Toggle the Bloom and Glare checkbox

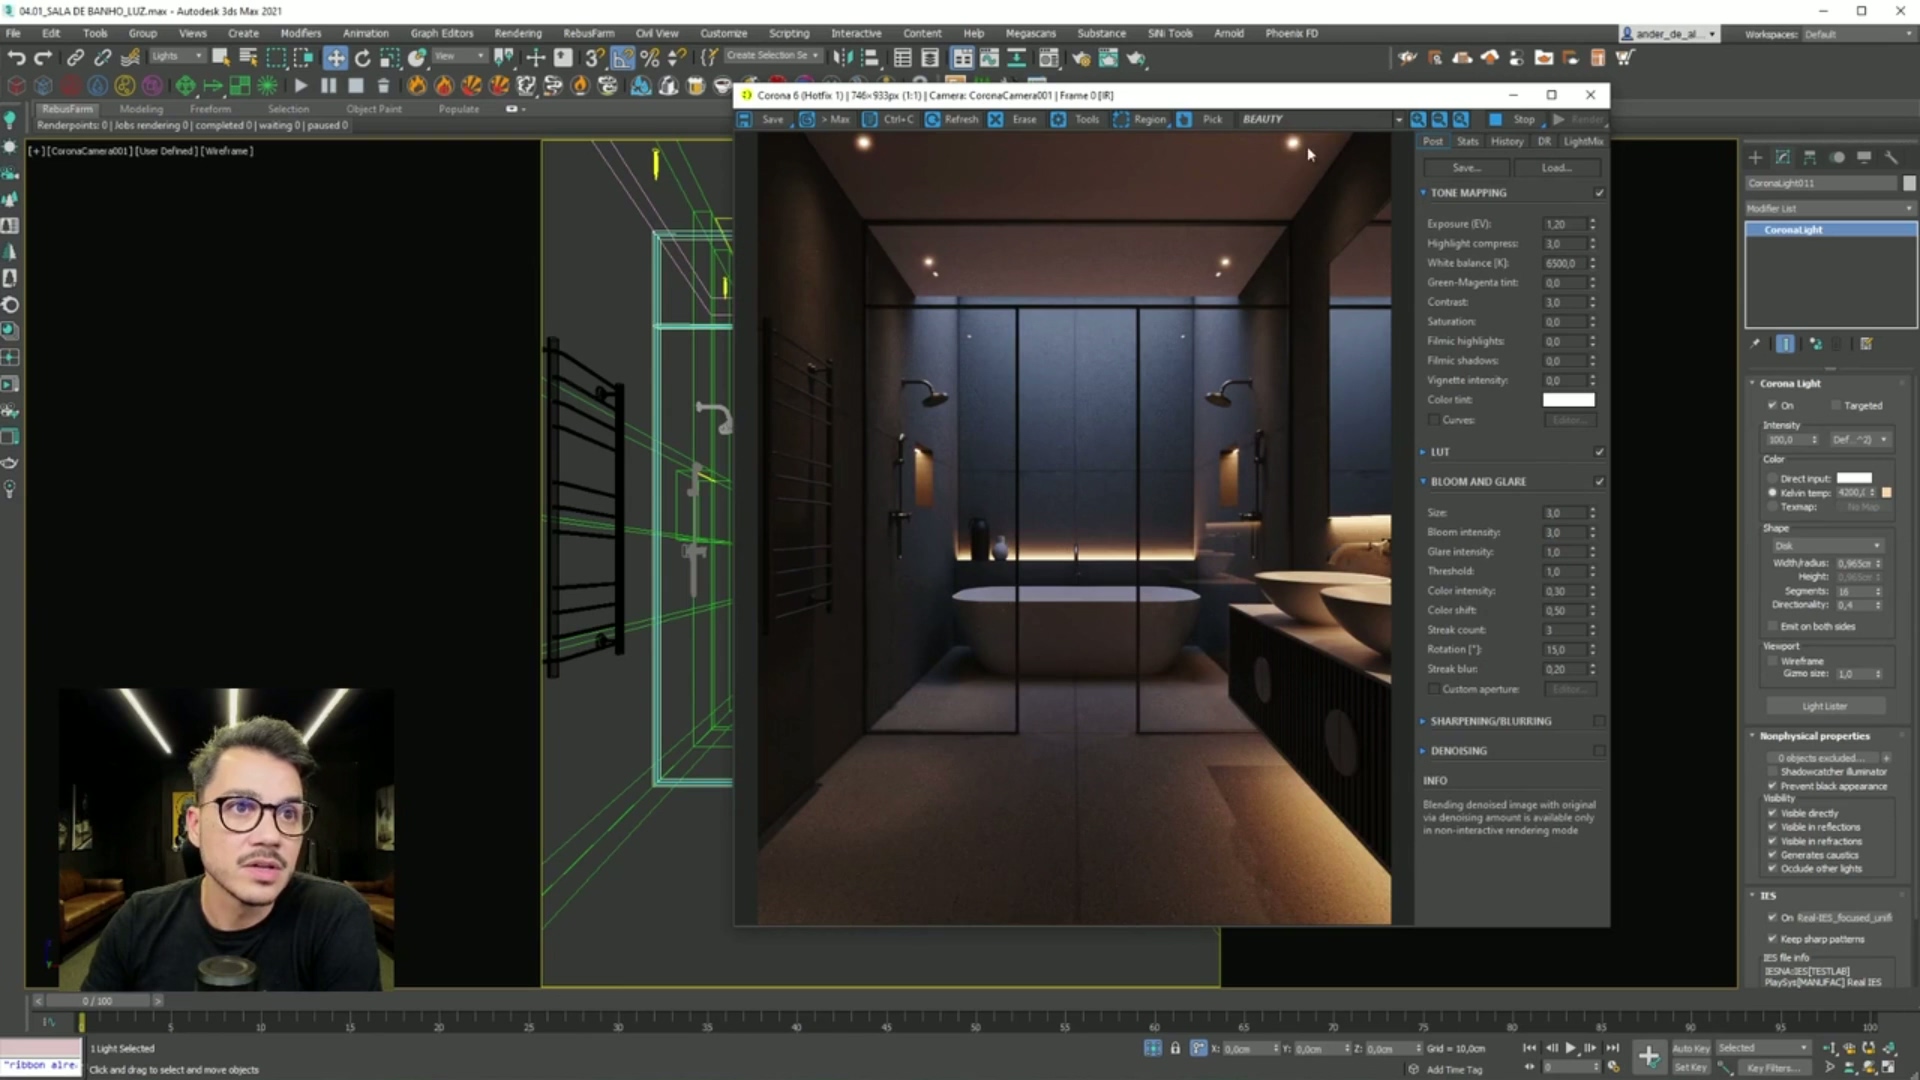(x=1599, y=481)
